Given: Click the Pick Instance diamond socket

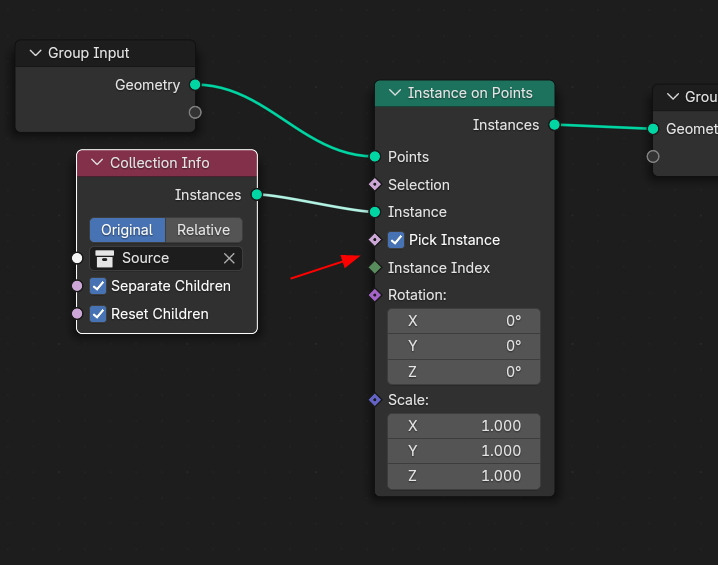Looking at the screenshot, I should coord(375,239).
